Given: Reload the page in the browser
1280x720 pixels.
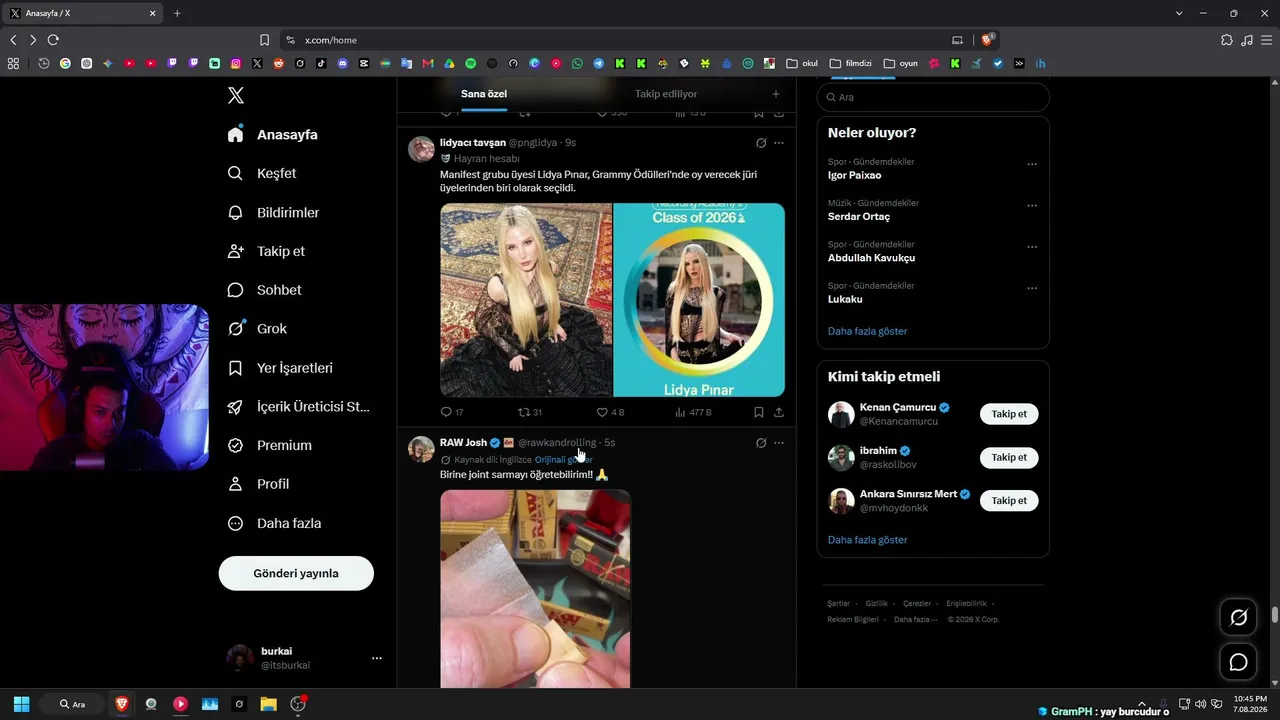Looking at the screenshot, I should [53, 40].
